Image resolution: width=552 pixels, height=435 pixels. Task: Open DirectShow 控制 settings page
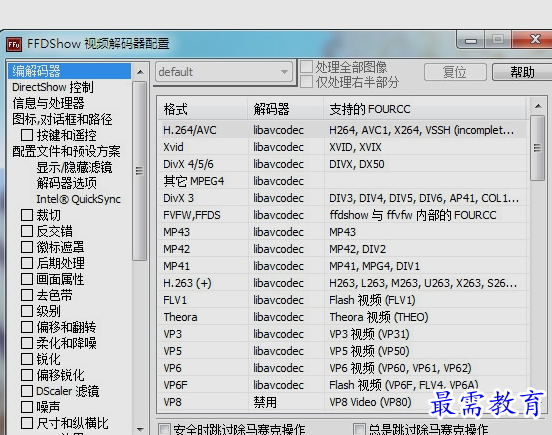pyautogui.click(x=53, y=87)
